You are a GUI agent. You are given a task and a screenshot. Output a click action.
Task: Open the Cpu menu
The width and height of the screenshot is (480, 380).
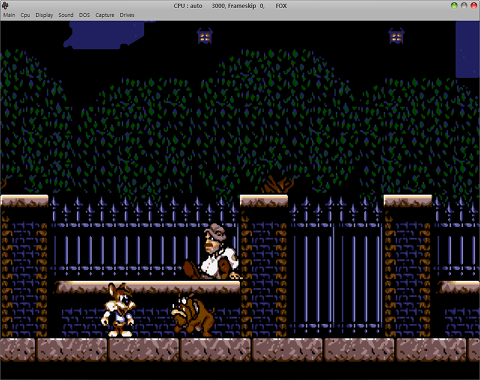coord(25,15)
